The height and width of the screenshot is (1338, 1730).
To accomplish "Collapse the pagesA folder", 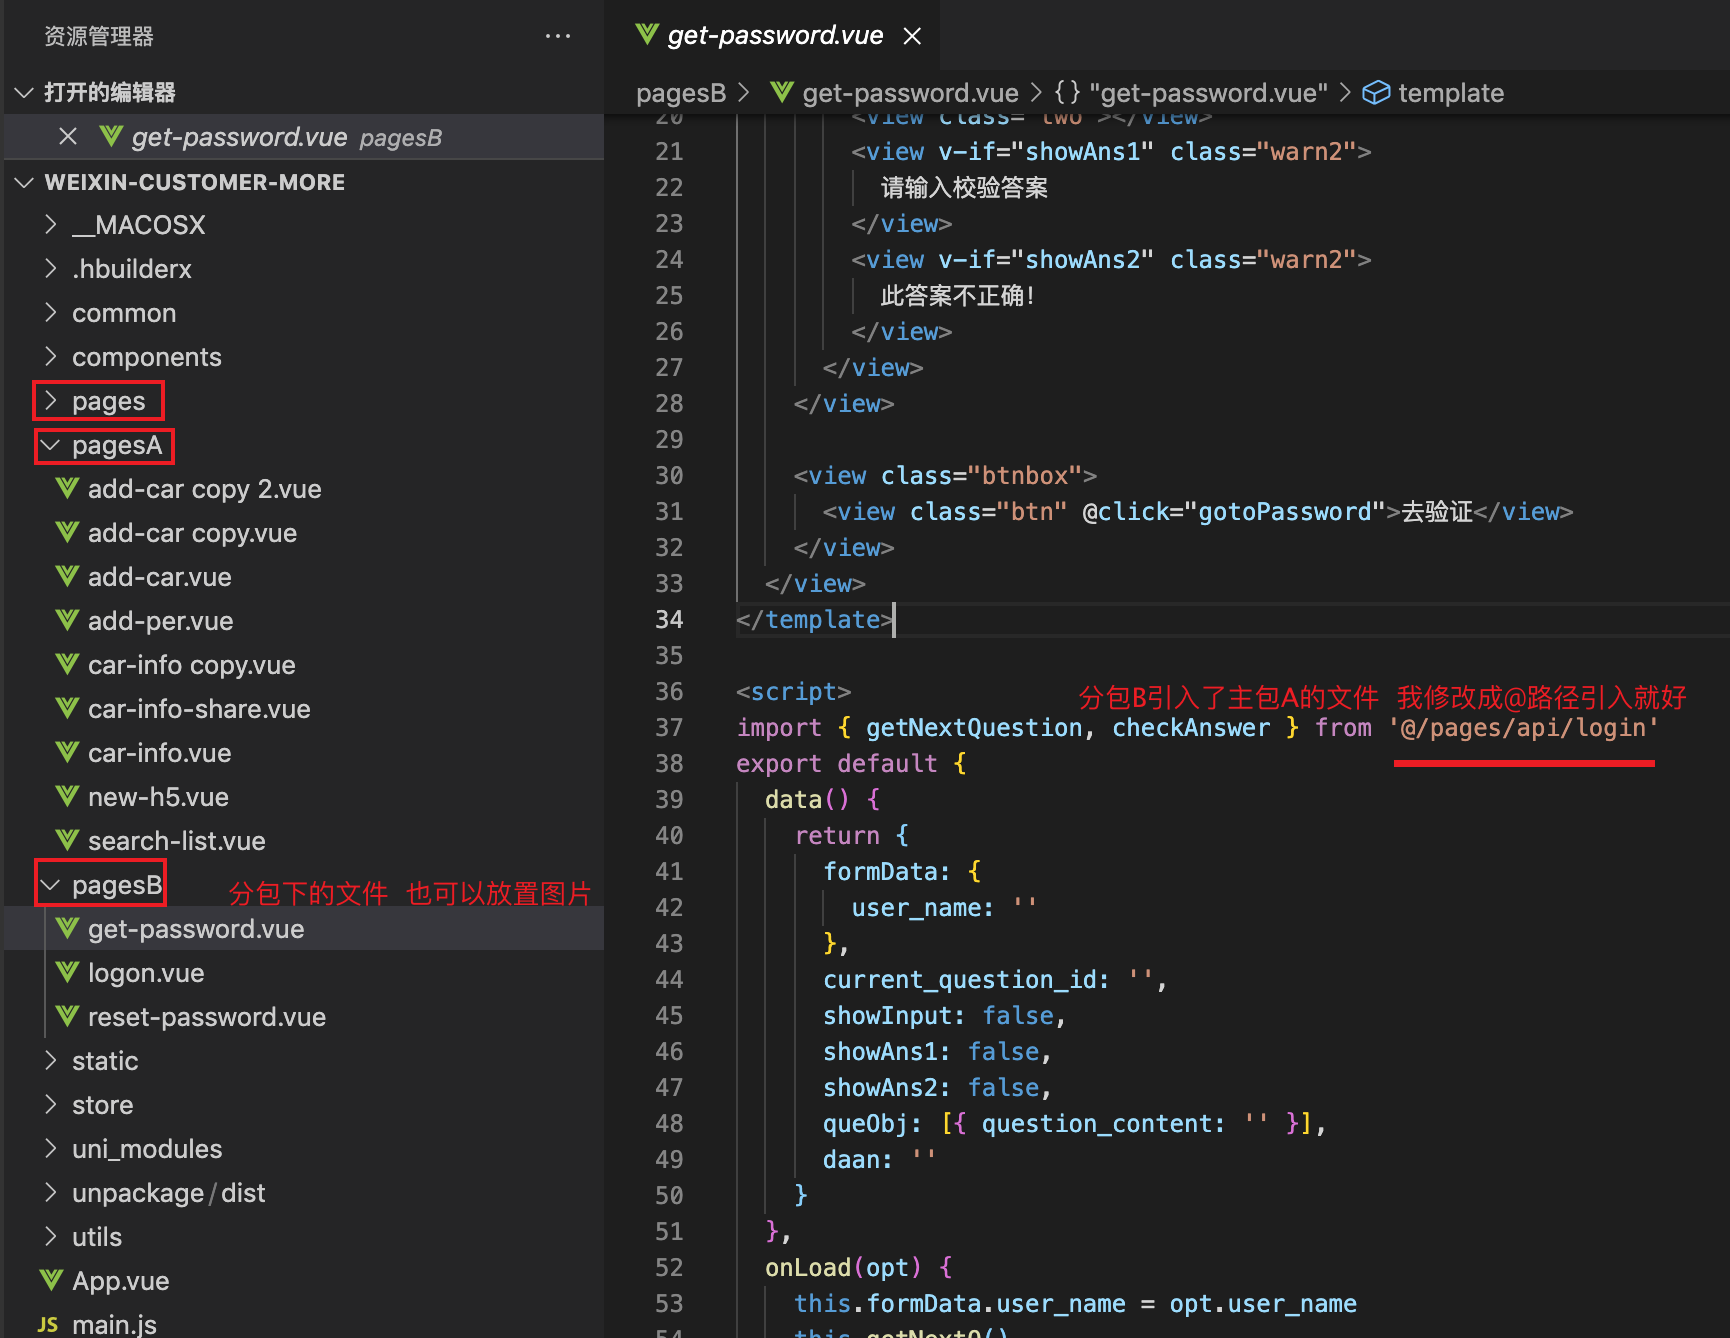I will pyautogui.click(x=51, y=444).
